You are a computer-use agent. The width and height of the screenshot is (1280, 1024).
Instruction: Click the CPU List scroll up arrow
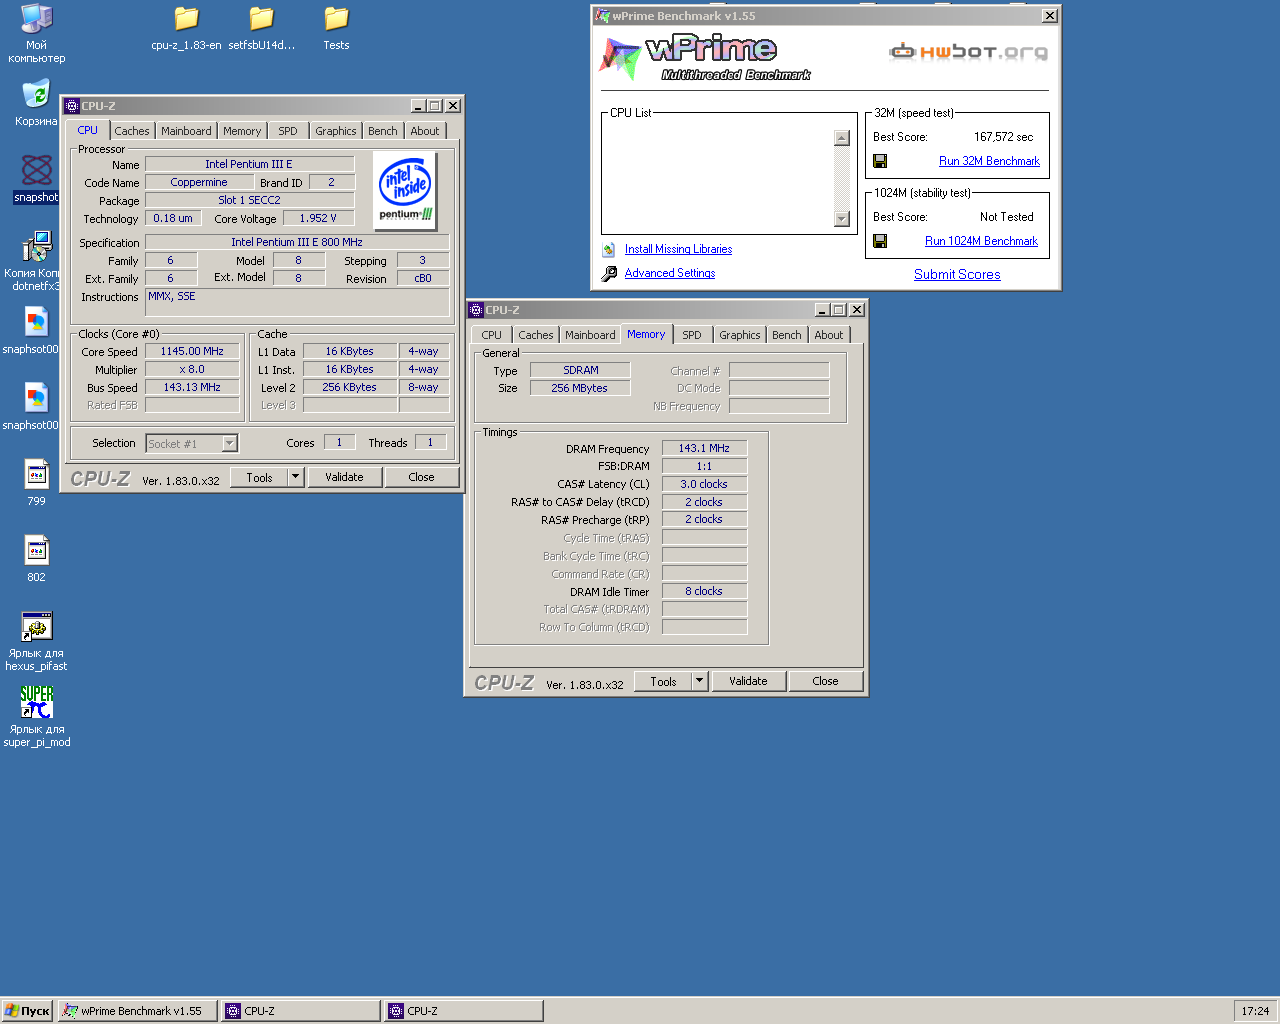tap(842, 138)
